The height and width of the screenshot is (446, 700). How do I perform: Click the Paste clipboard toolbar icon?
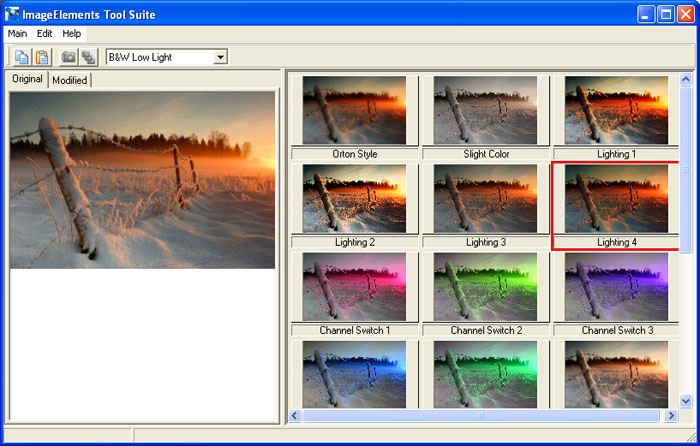tap(42, 57)
